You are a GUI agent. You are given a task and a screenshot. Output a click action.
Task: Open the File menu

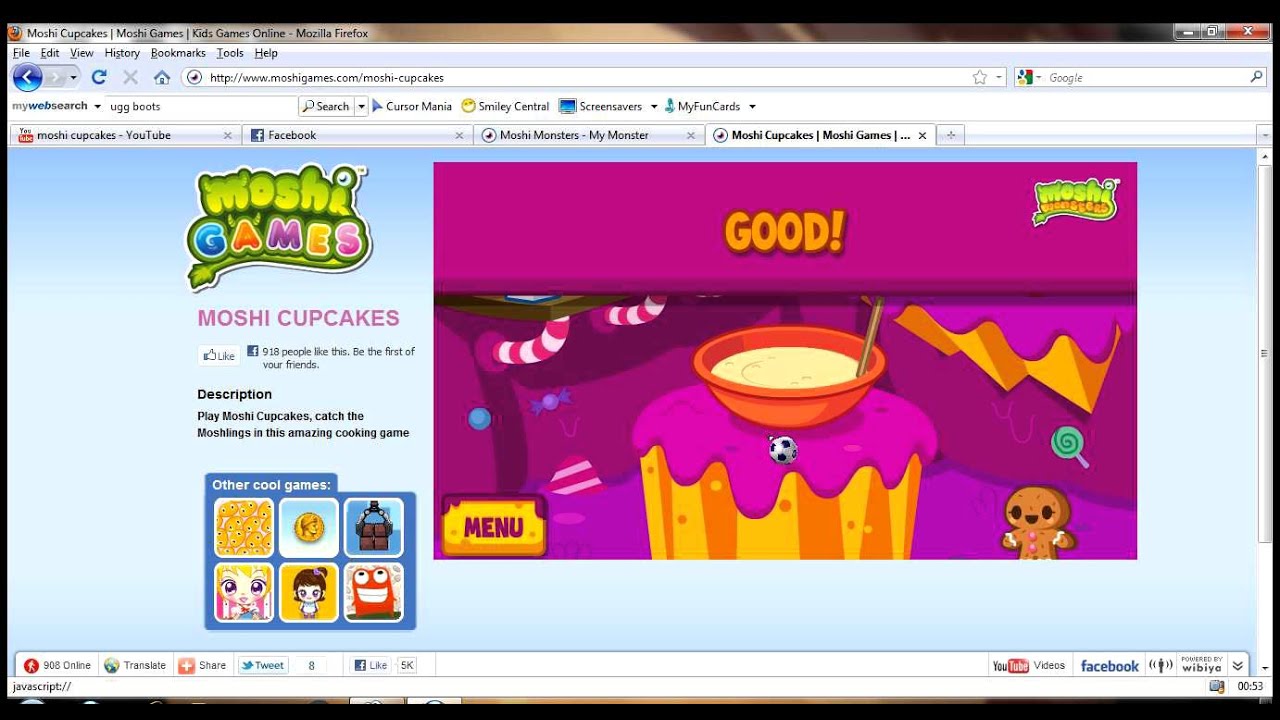click(21, 53)
